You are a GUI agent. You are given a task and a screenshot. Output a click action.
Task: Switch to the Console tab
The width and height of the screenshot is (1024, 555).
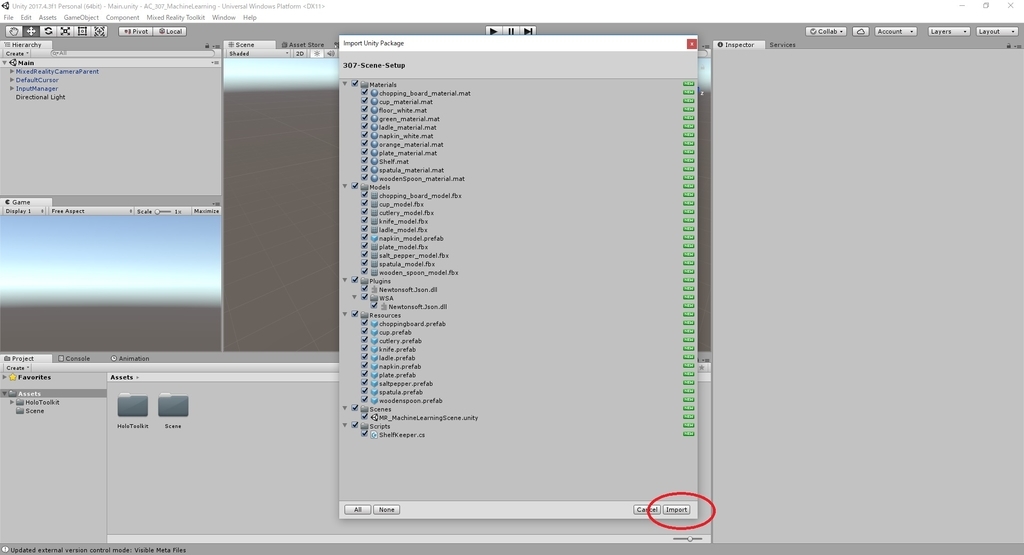74,358
